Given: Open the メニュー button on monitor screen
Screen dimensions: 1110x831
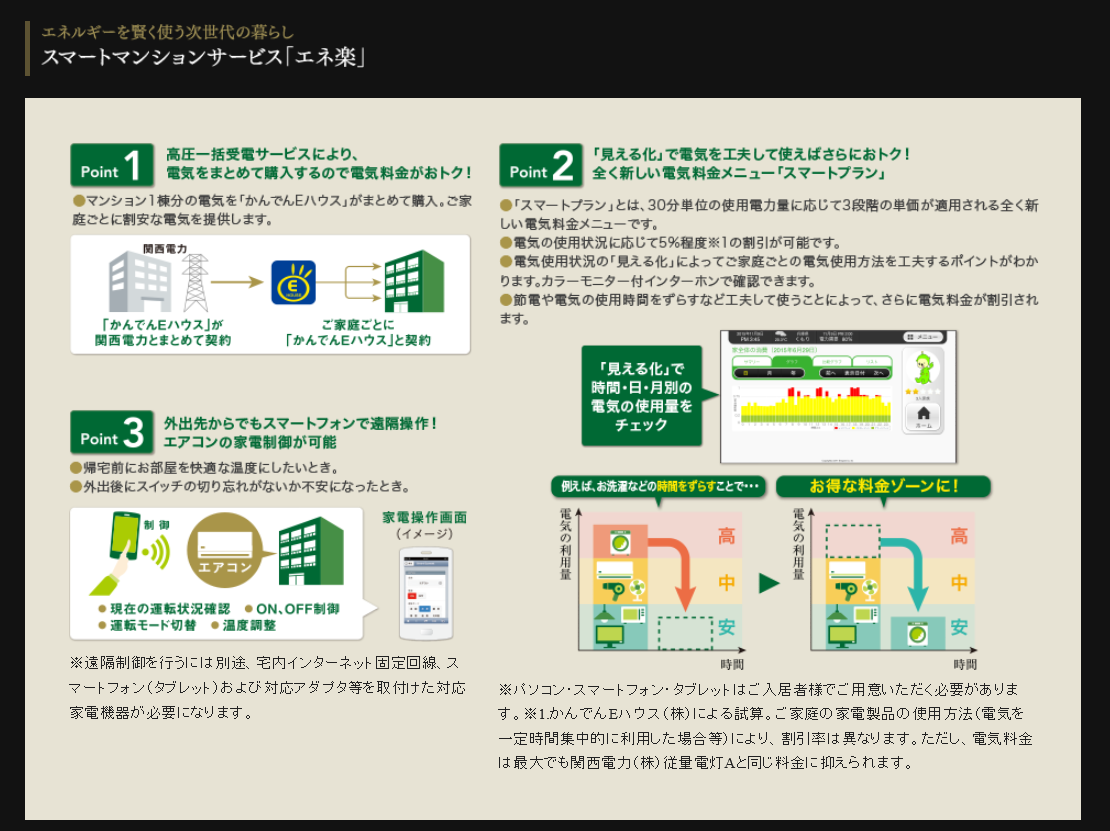Looking at the screenshot, I should [x=922, y=338].
